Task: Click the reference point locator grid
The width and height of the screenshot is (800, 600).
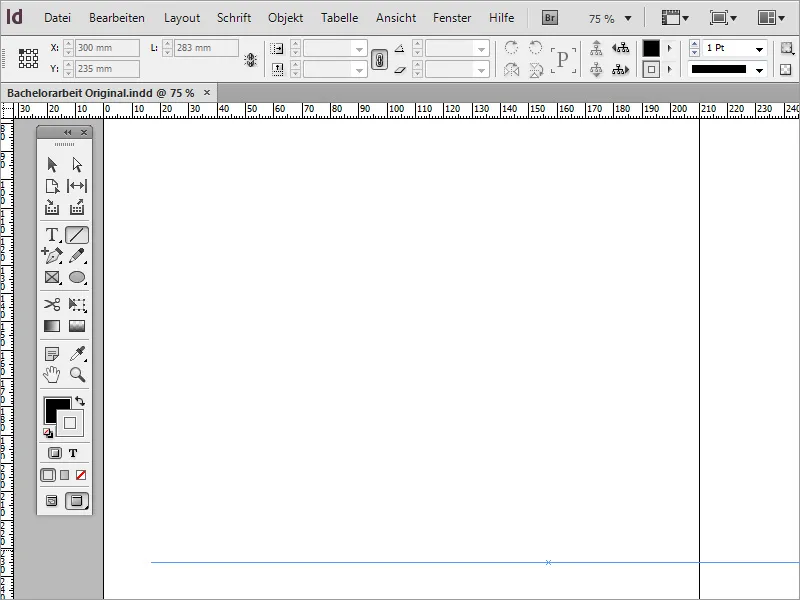Action: coord(29,58)
